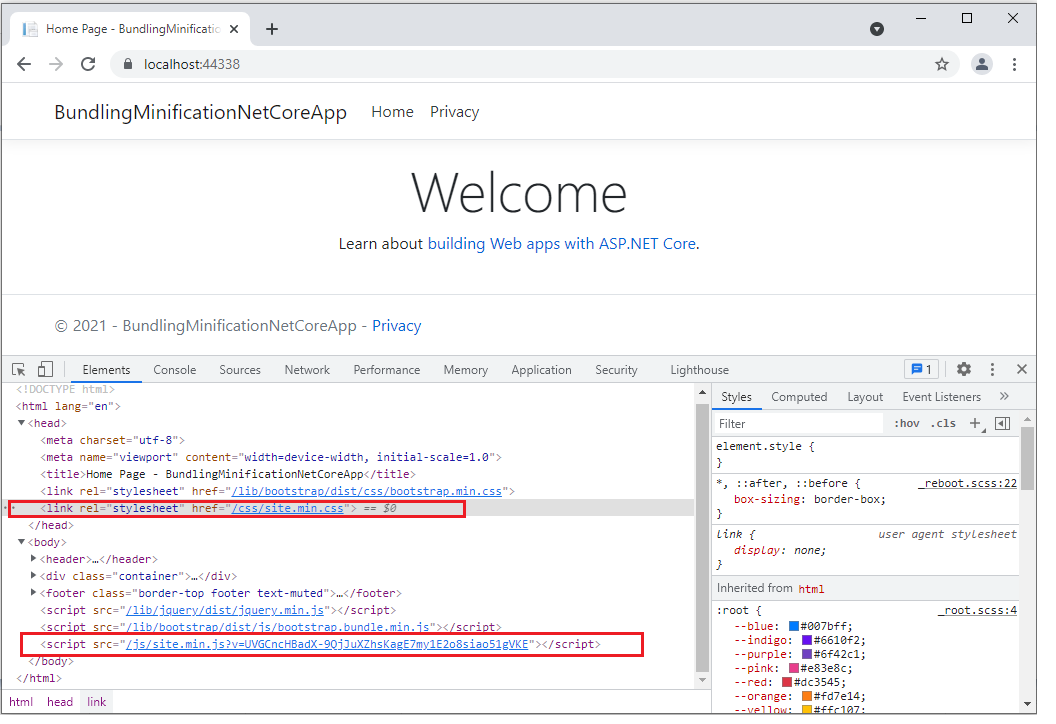Click the Home navigation link

point(393,112)
